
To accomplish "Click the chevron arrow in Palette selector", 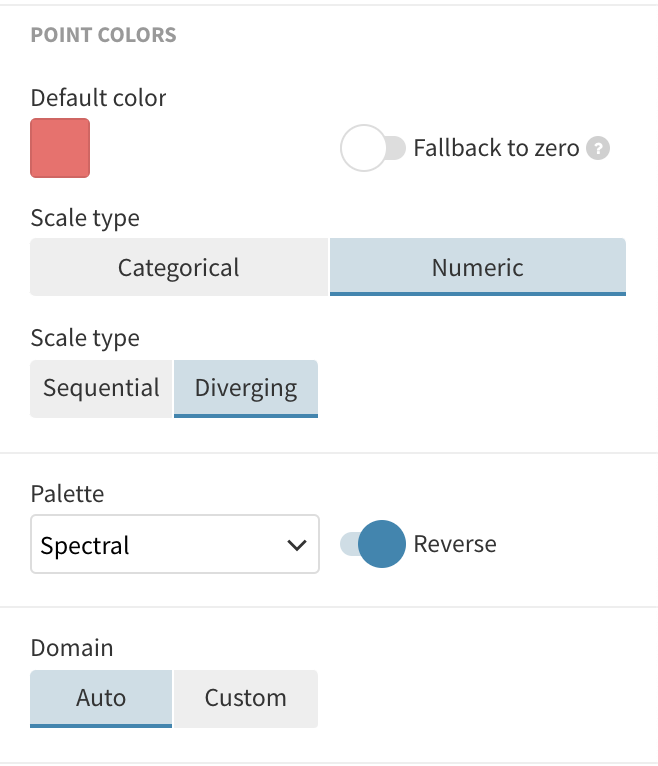I will 296,545.
